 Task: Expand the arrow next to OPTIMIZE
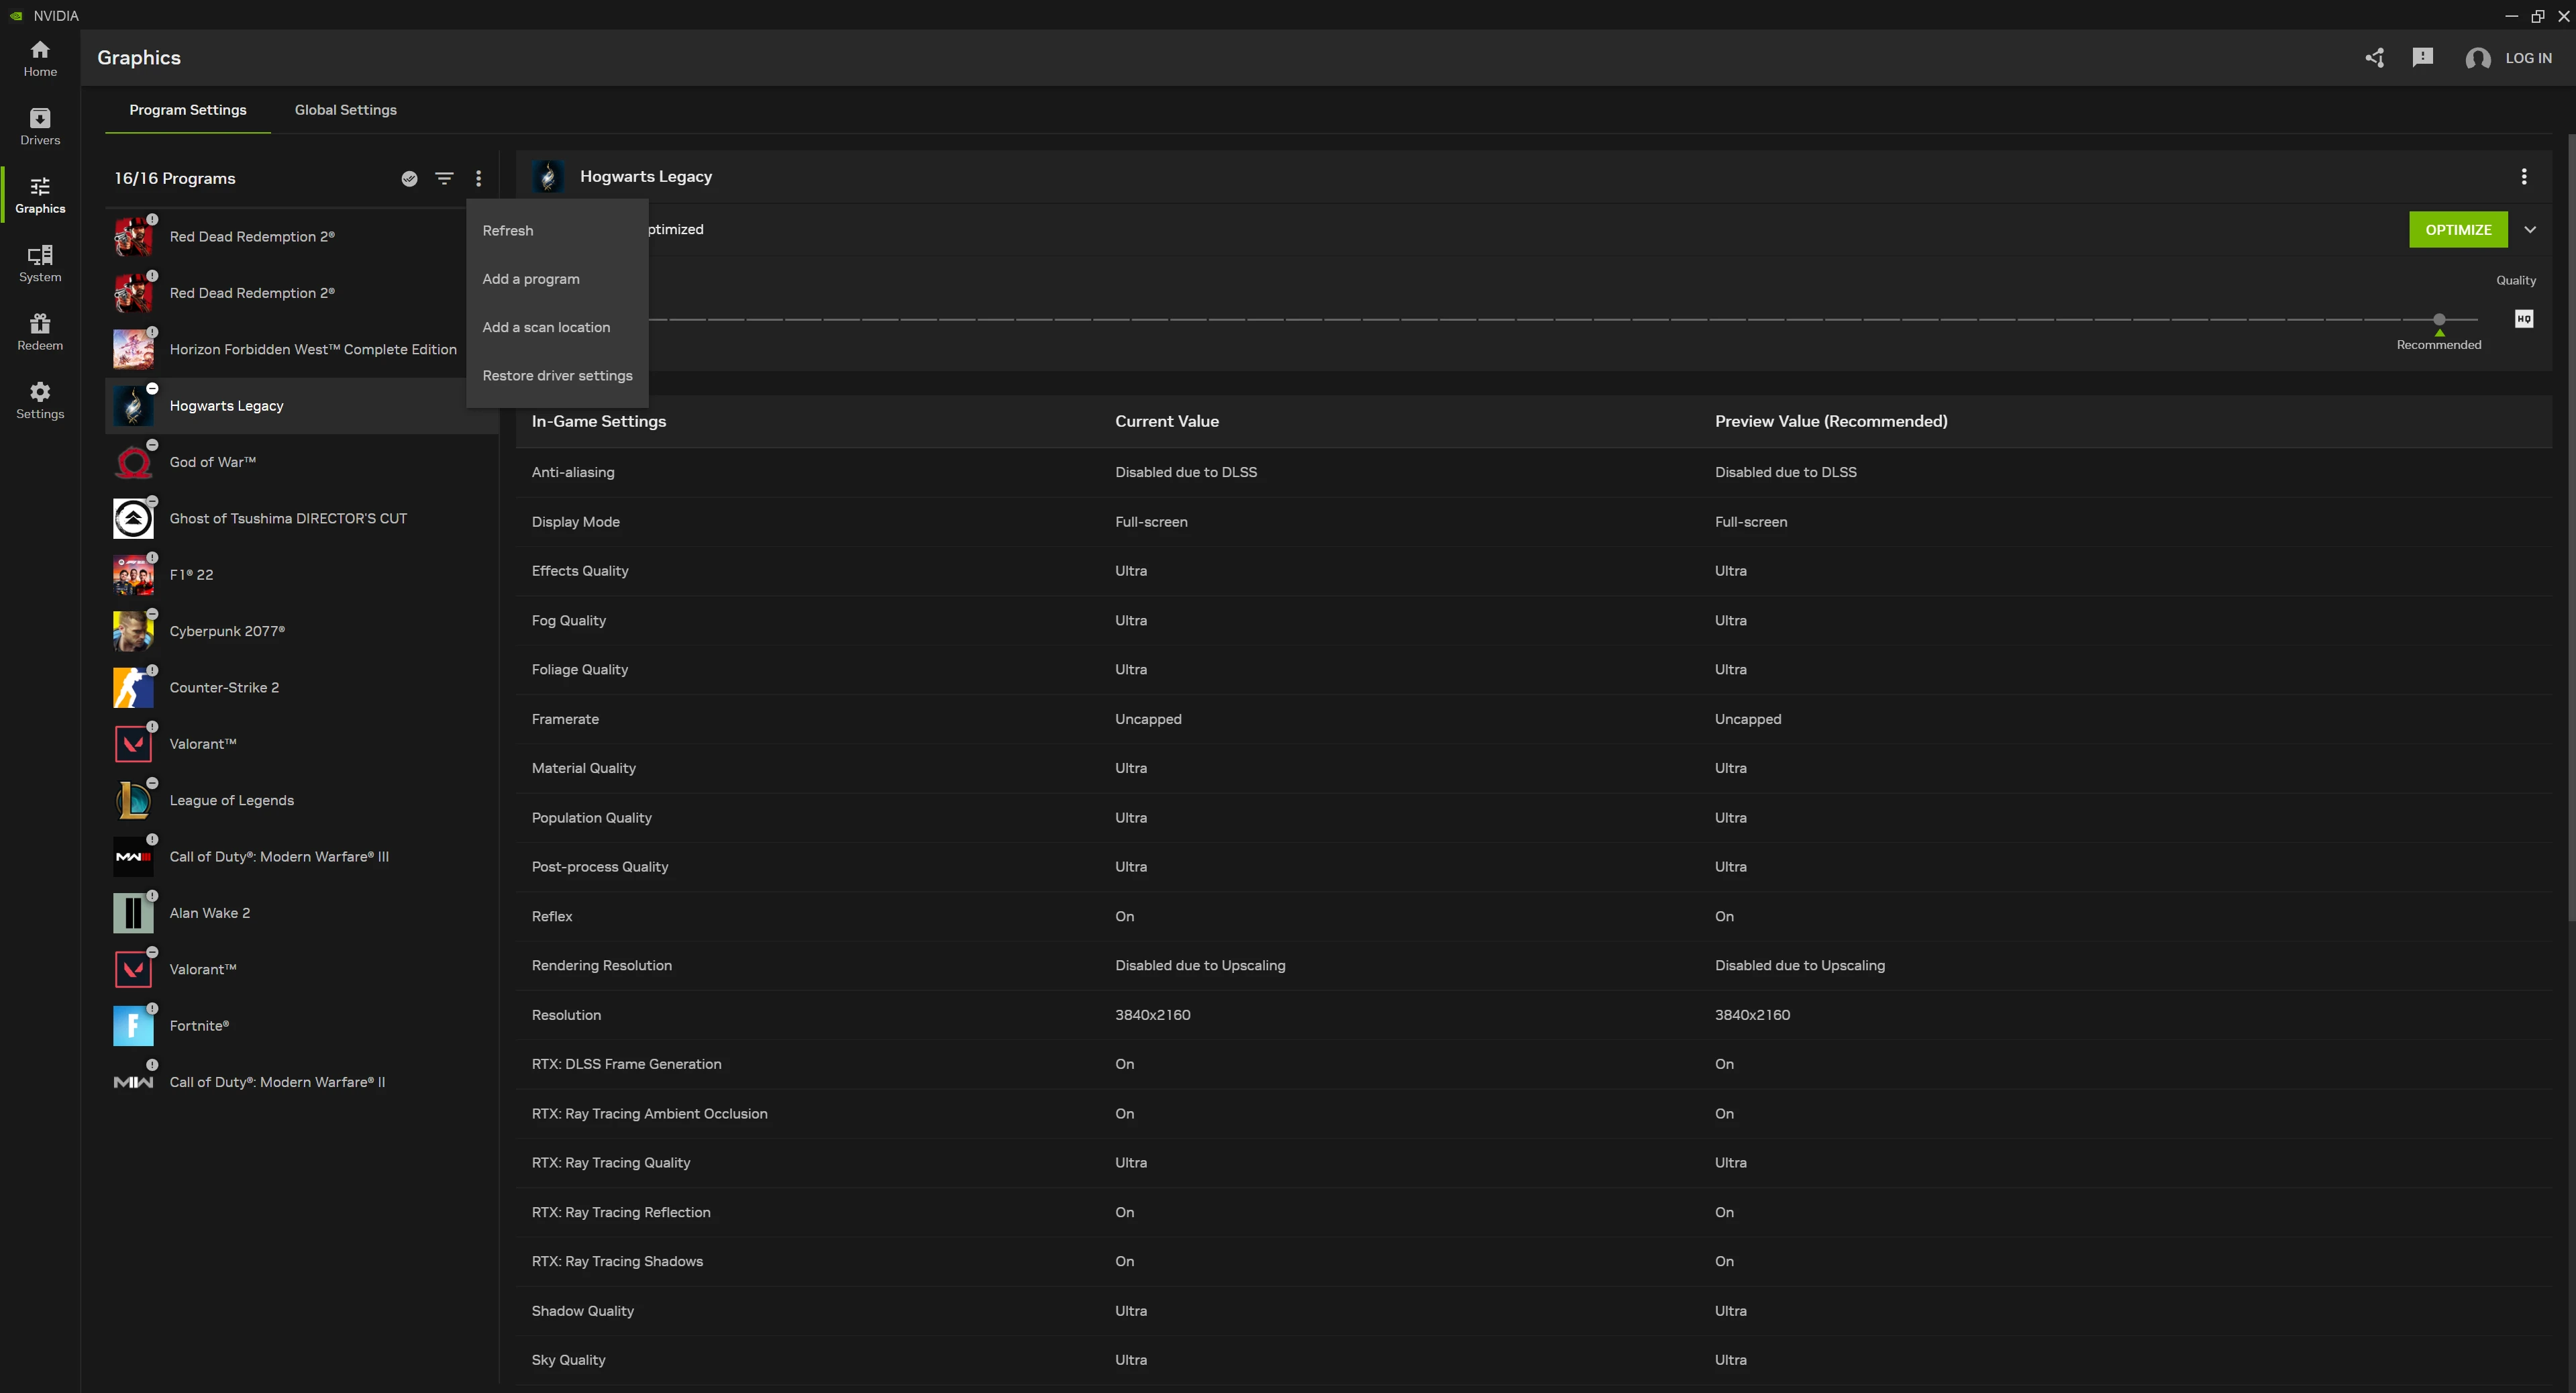click(x=2530, y=230)
